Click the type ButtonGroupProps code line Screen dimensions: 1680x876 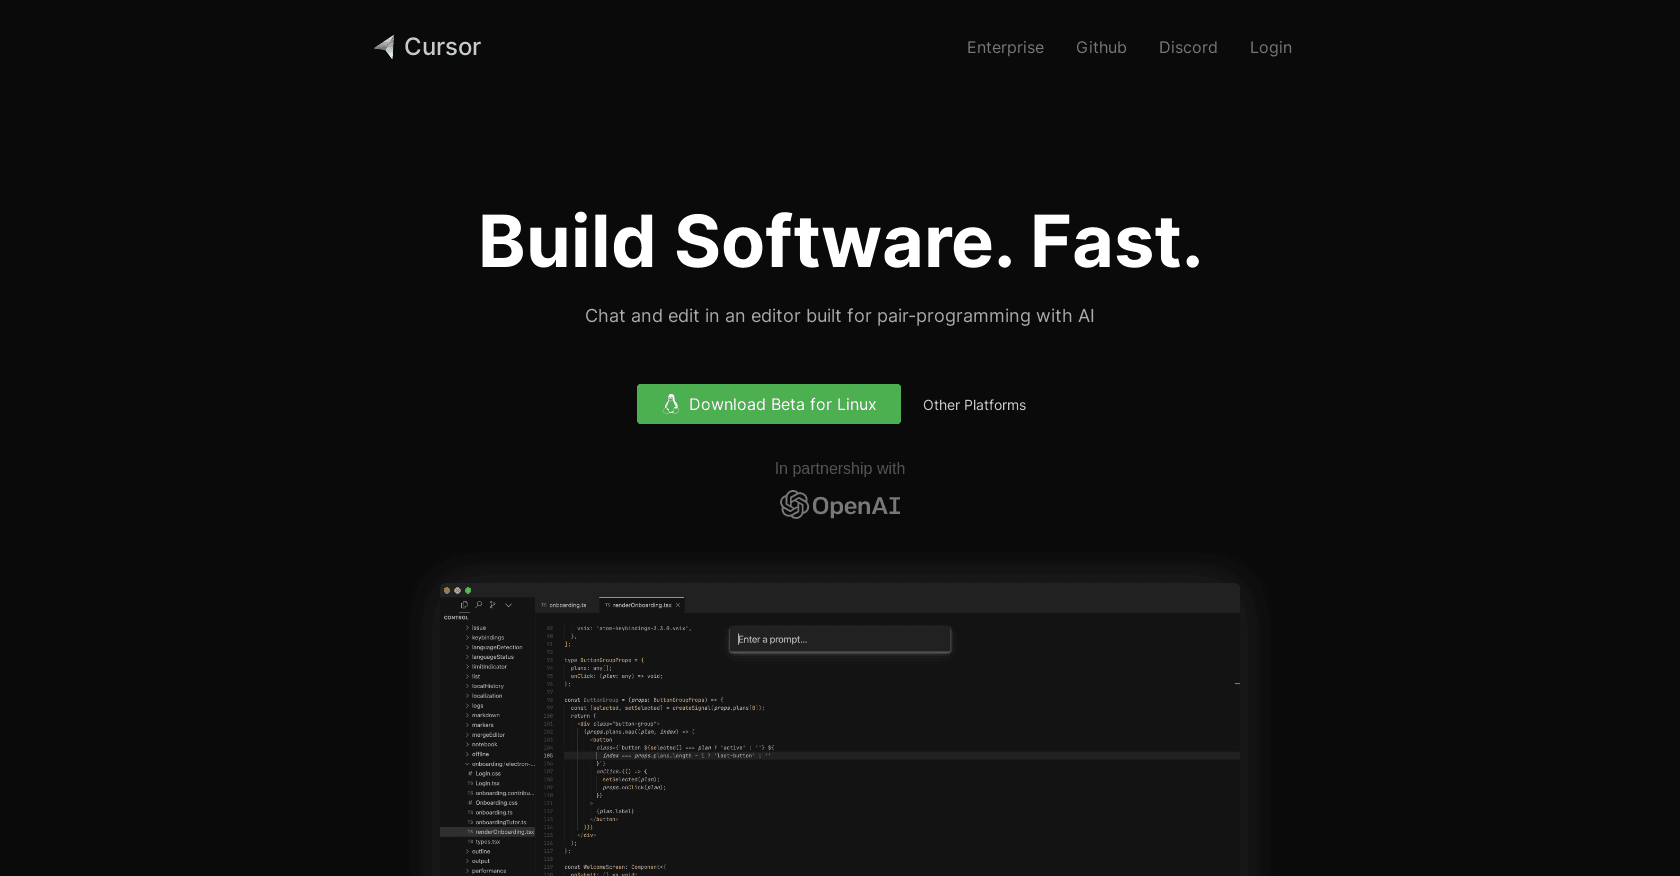pyautogui.click(x=604, y=660)
